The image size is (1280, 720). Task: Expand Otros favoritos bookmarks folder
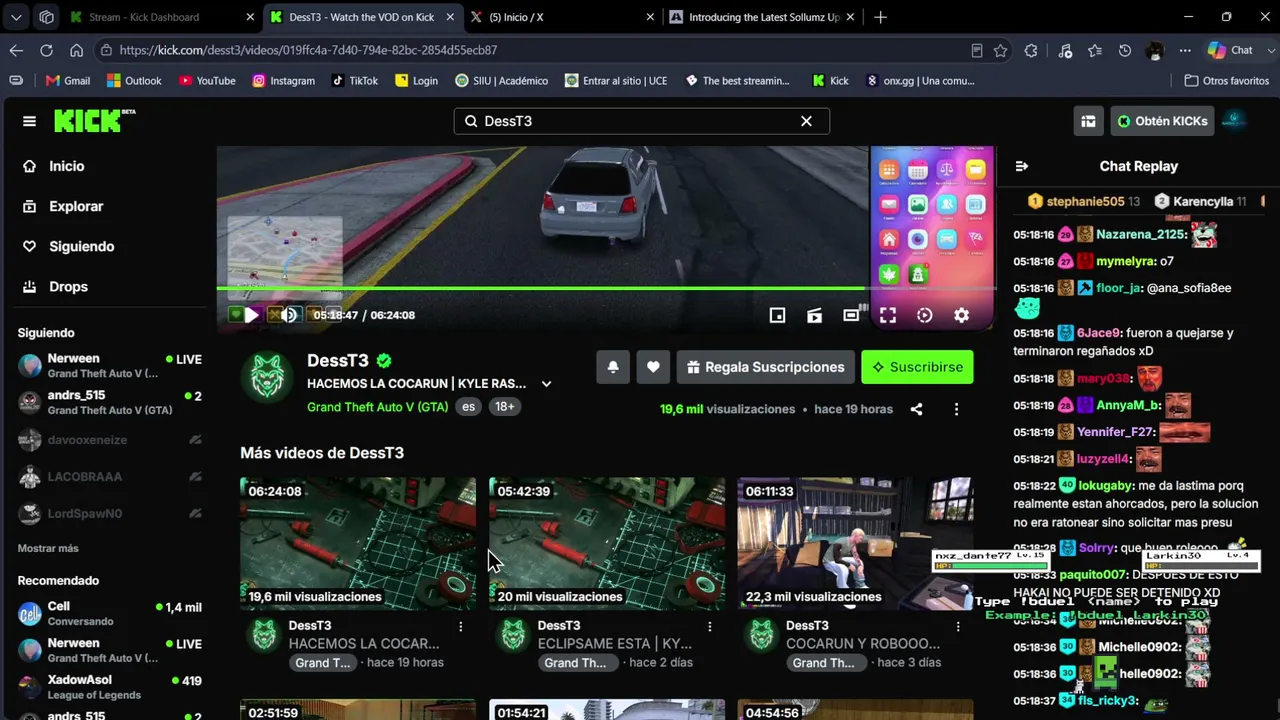[1226, 81]
